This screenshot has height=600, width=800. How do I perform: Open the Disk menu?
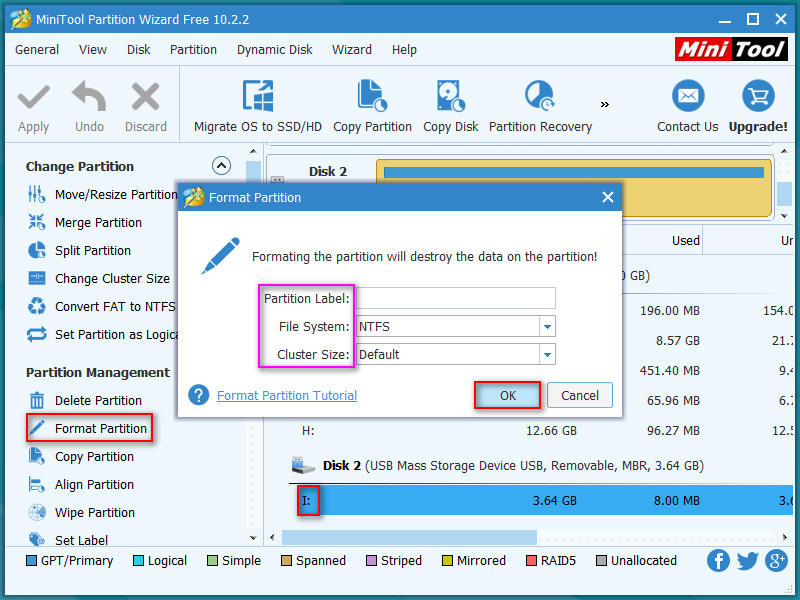click(x=139, y=49)
